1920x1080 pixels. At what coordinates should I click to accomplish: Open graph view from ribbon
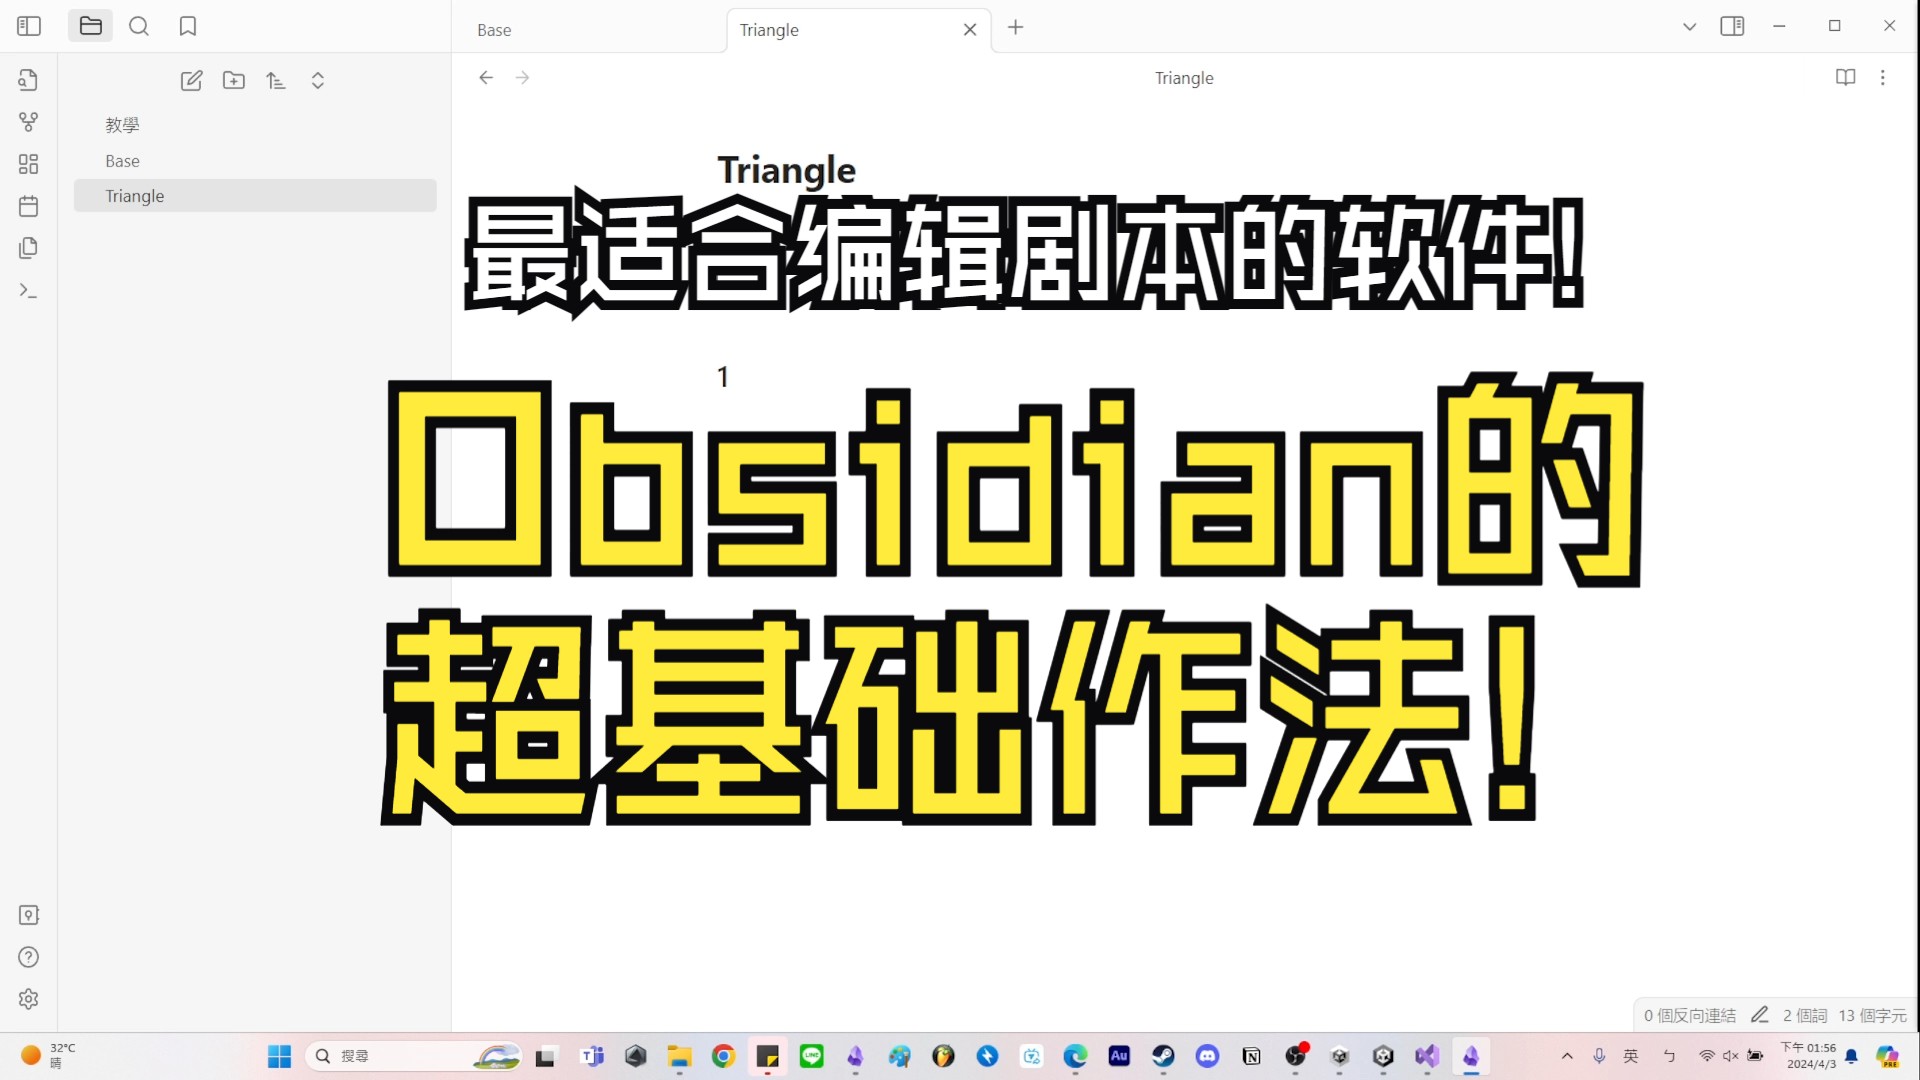(x=28, y=122)
